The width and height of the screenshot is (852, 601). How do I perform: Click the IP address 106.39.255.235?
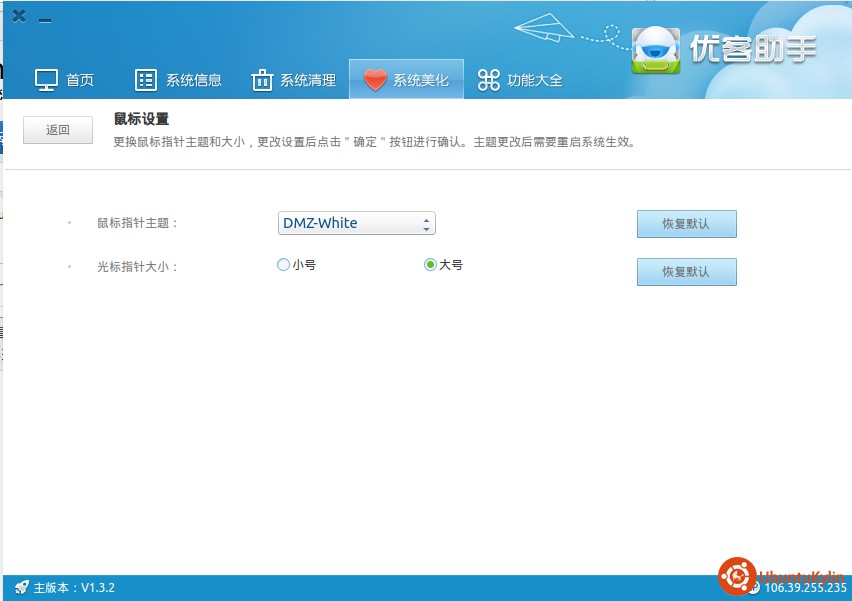tap(805, 588)
